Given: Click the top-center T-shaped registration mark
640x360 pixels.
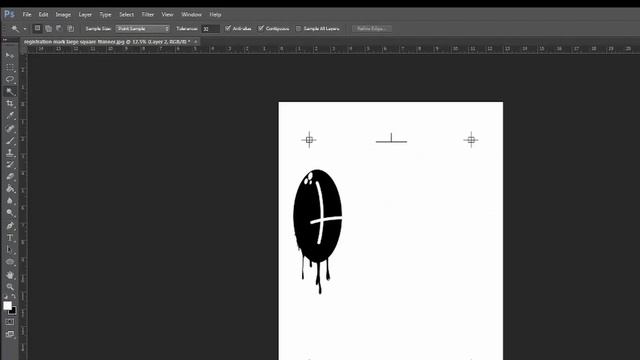Looking at the screenshot, I should pos(391,138).
